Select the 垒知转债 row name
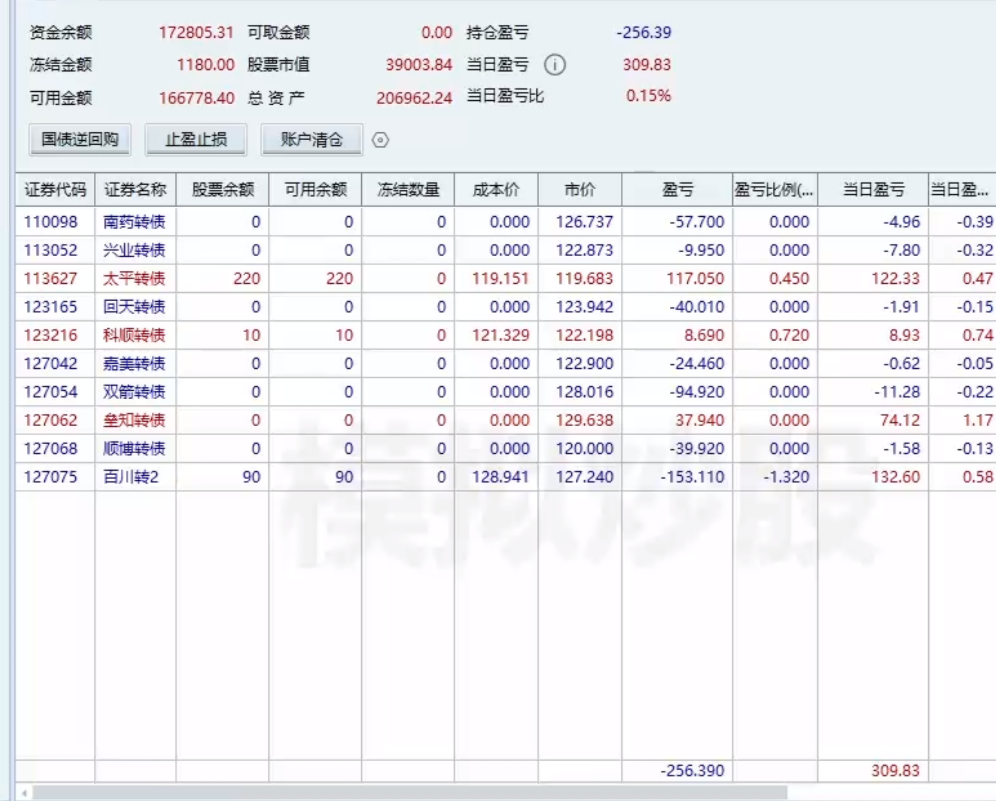996x801 pixels. 134,420
